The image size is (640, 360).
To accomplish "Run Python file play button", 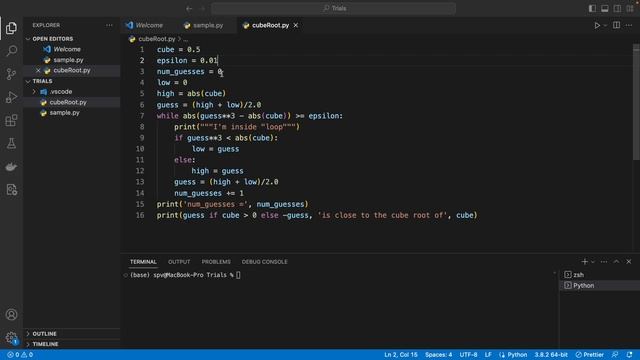I will [597, 25].
